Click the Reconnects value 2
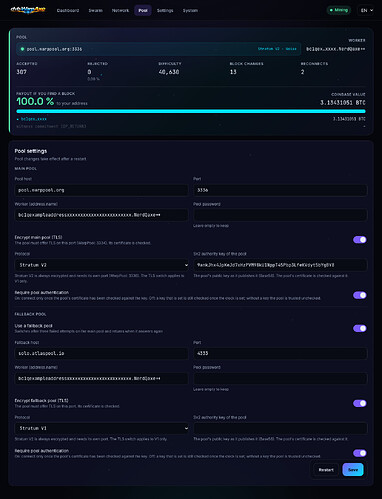The image size is (382, 499). (302, 72)
